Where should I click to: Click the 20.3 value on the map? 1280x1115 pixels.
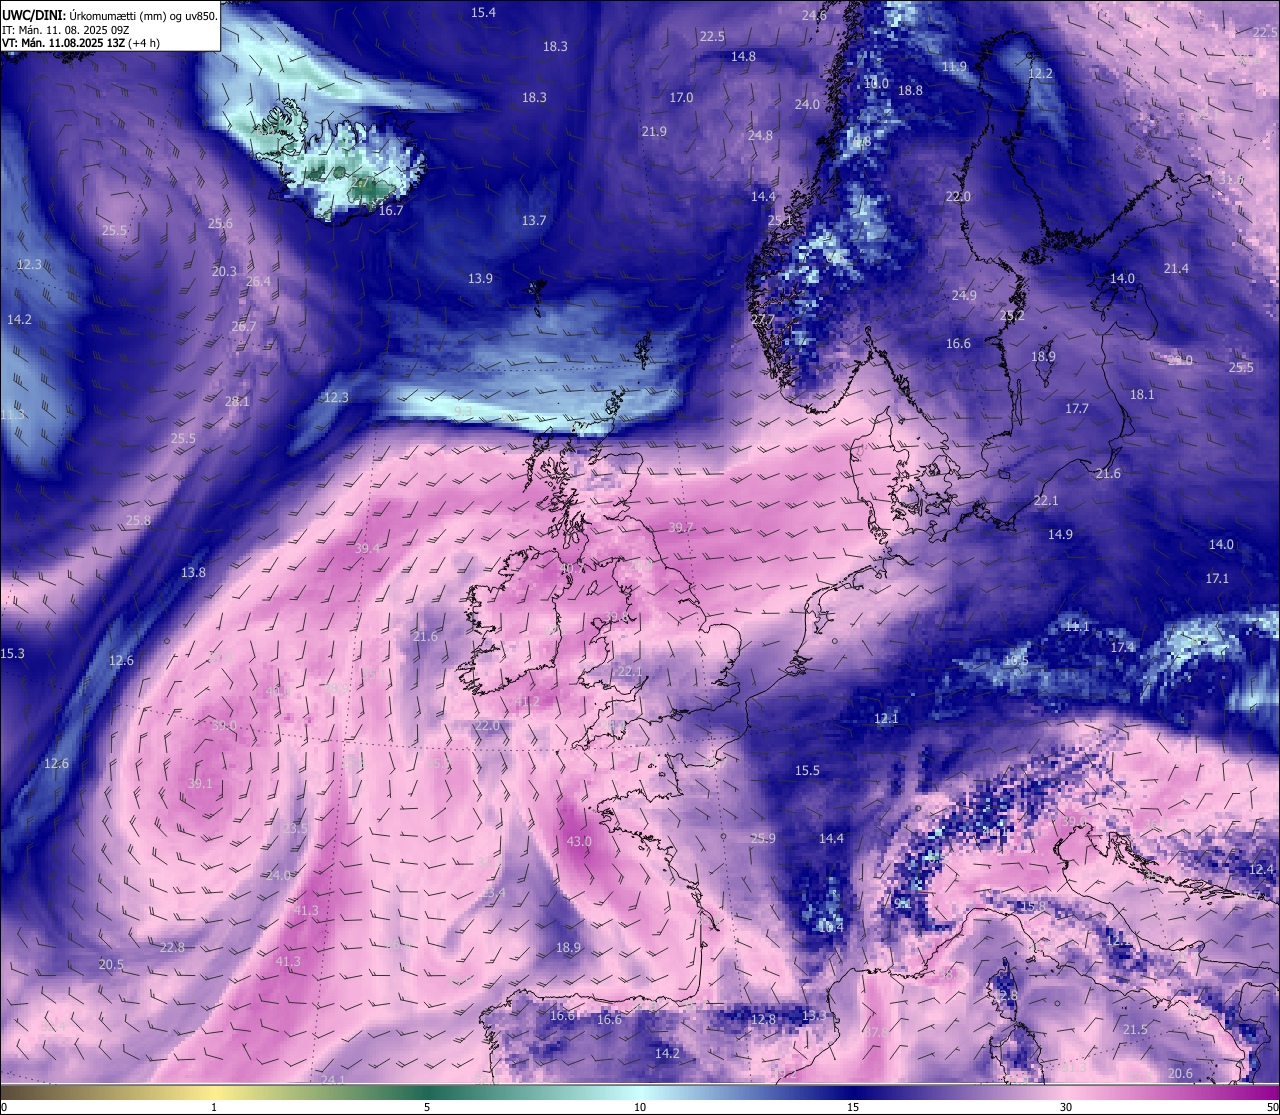pos(224,271)
